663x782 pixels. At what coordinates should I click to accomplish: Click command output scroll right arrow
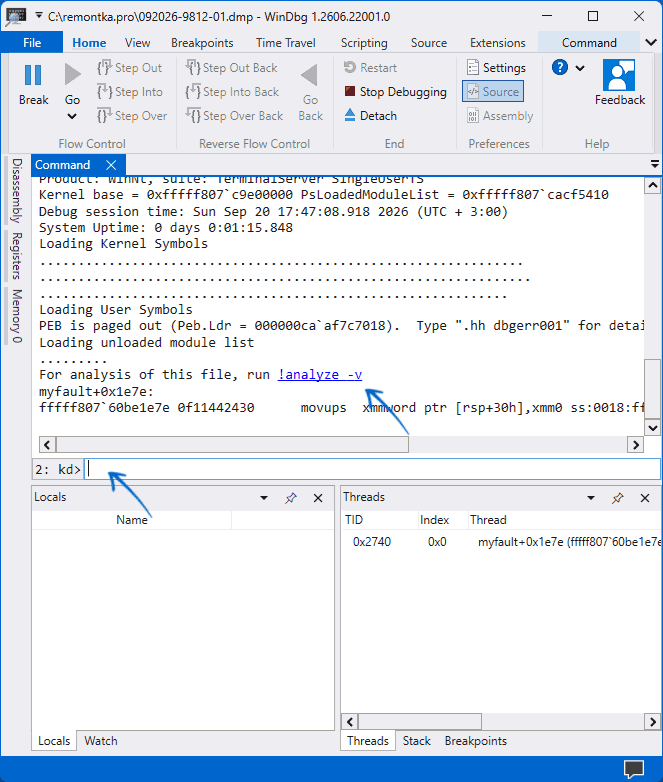click(x=636, y=444)
